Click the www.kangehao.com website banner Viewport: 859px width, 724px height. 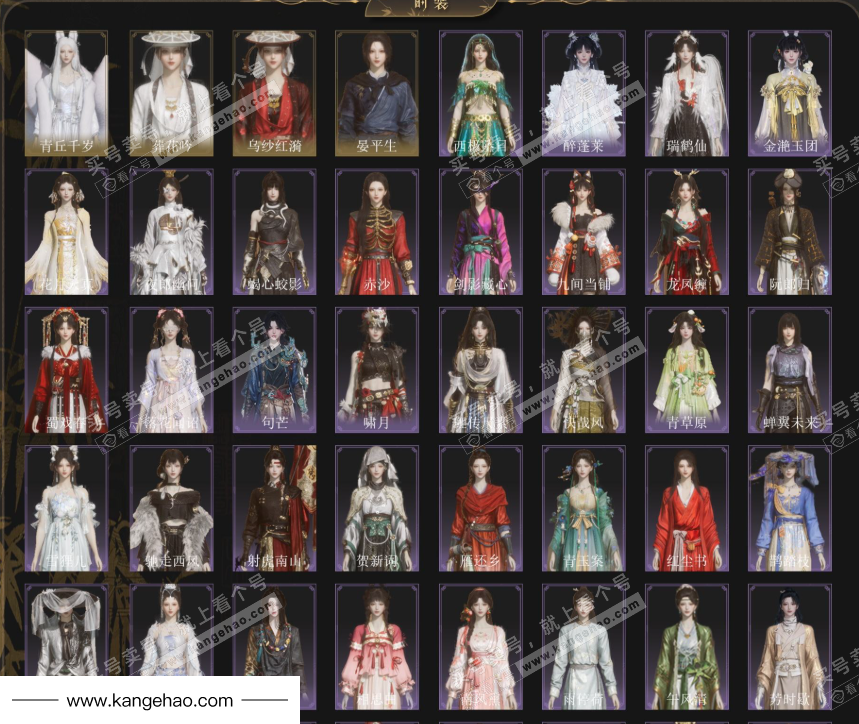tap(150, 701)
